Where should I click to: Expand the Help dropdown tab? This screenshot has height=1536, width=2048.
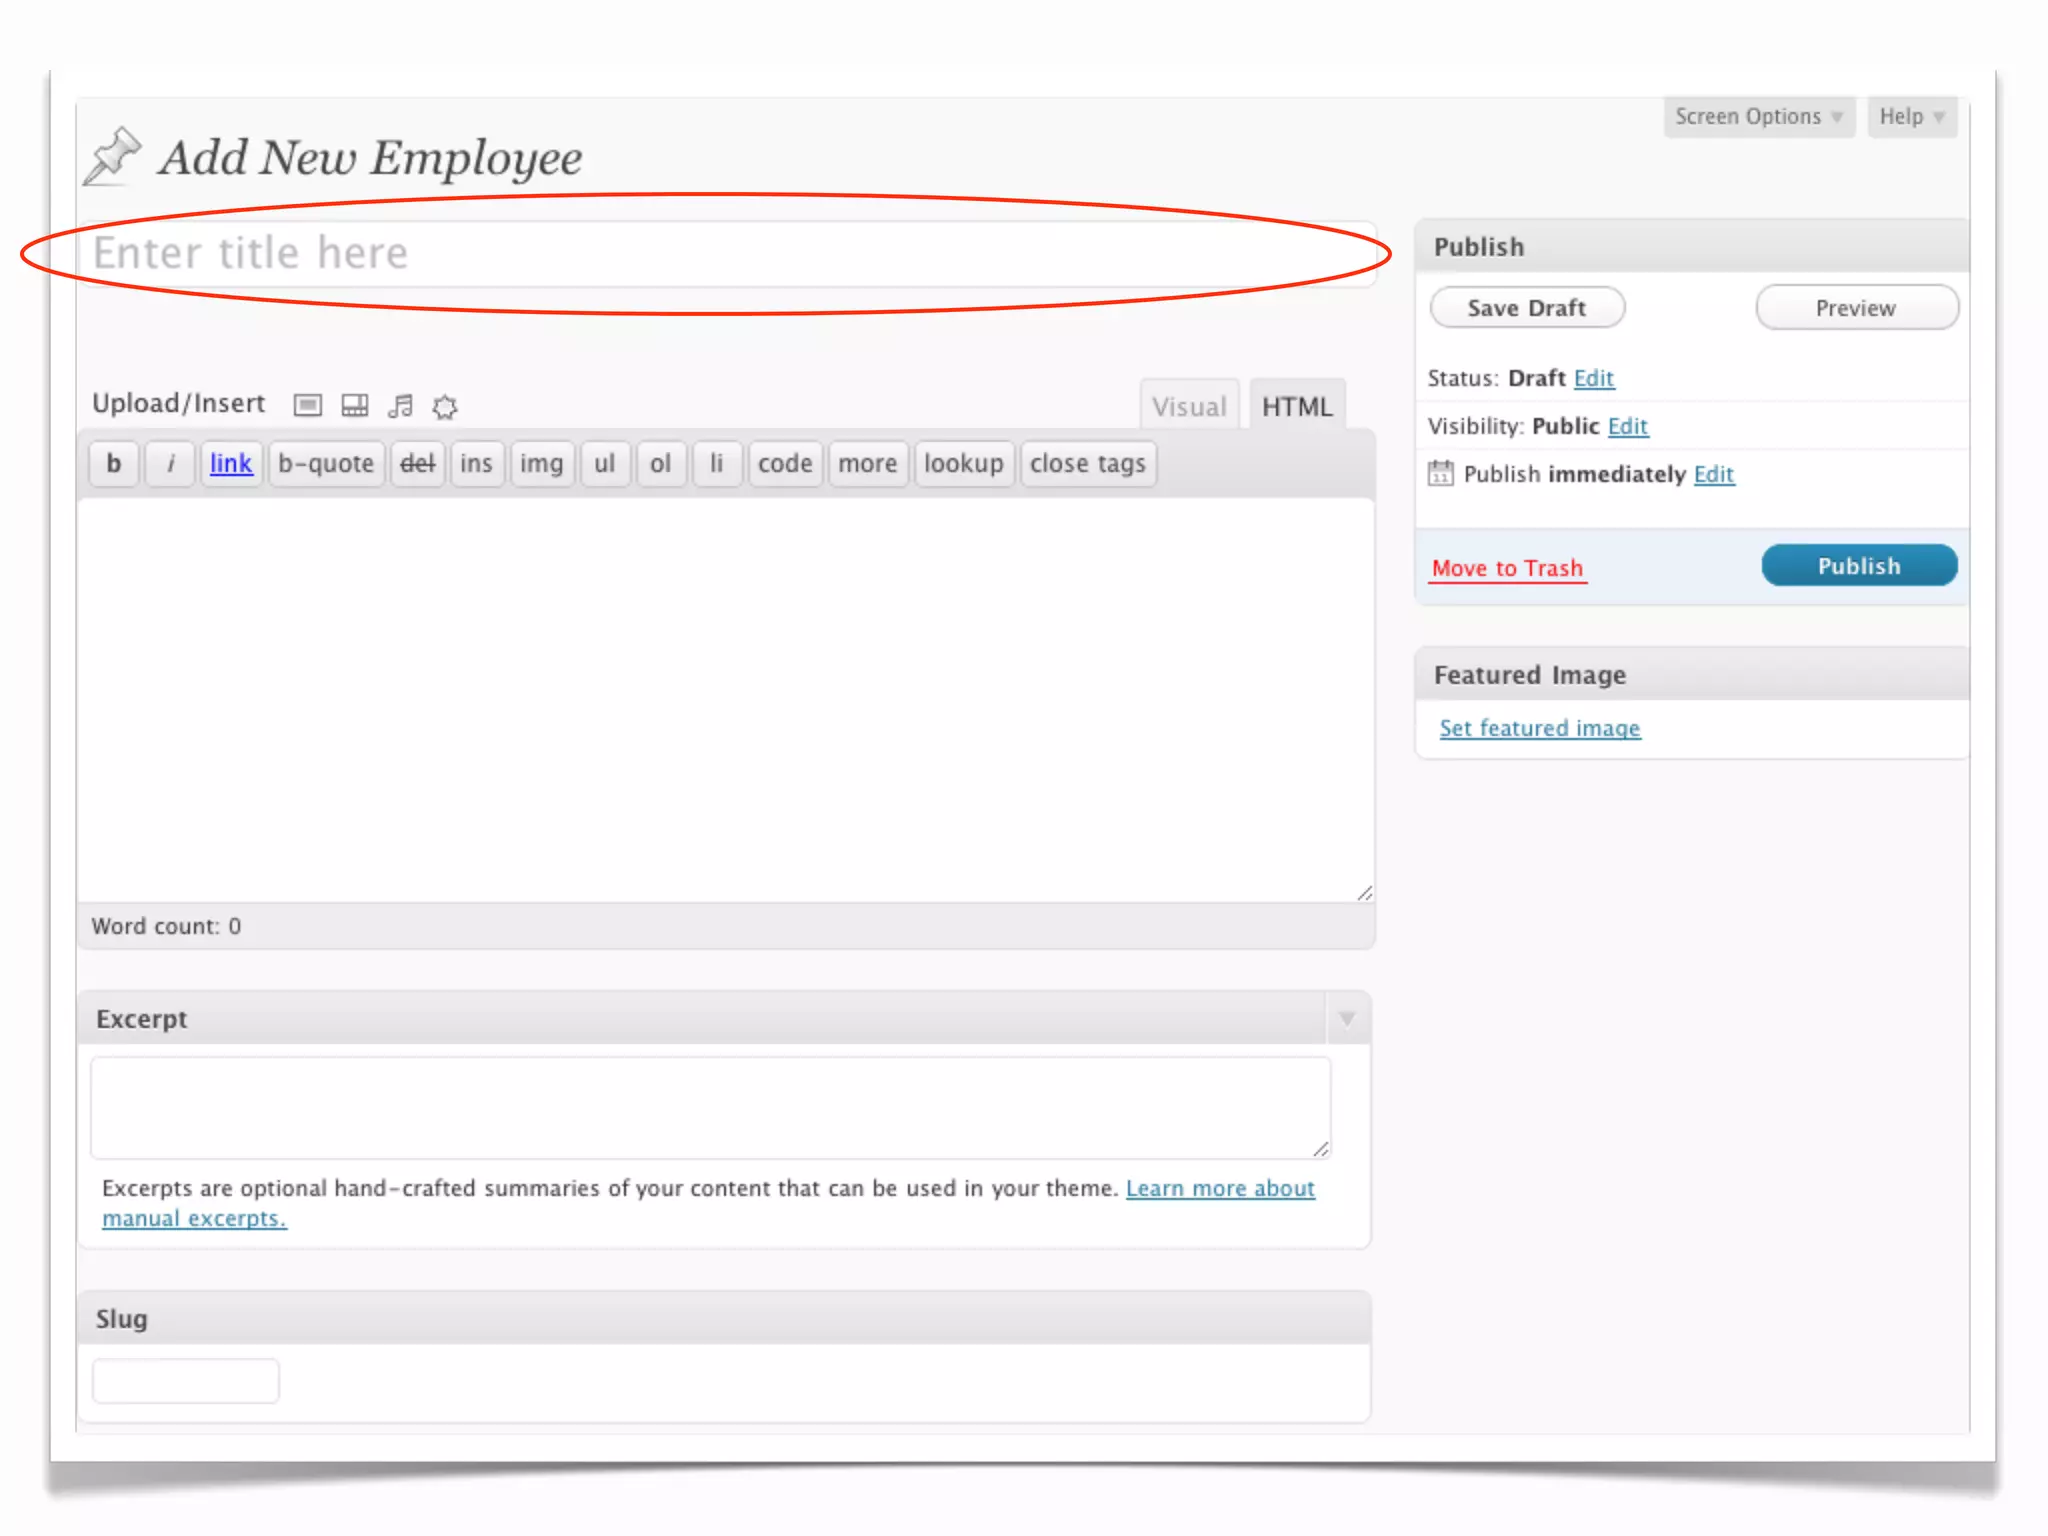tap(1910, 117)
